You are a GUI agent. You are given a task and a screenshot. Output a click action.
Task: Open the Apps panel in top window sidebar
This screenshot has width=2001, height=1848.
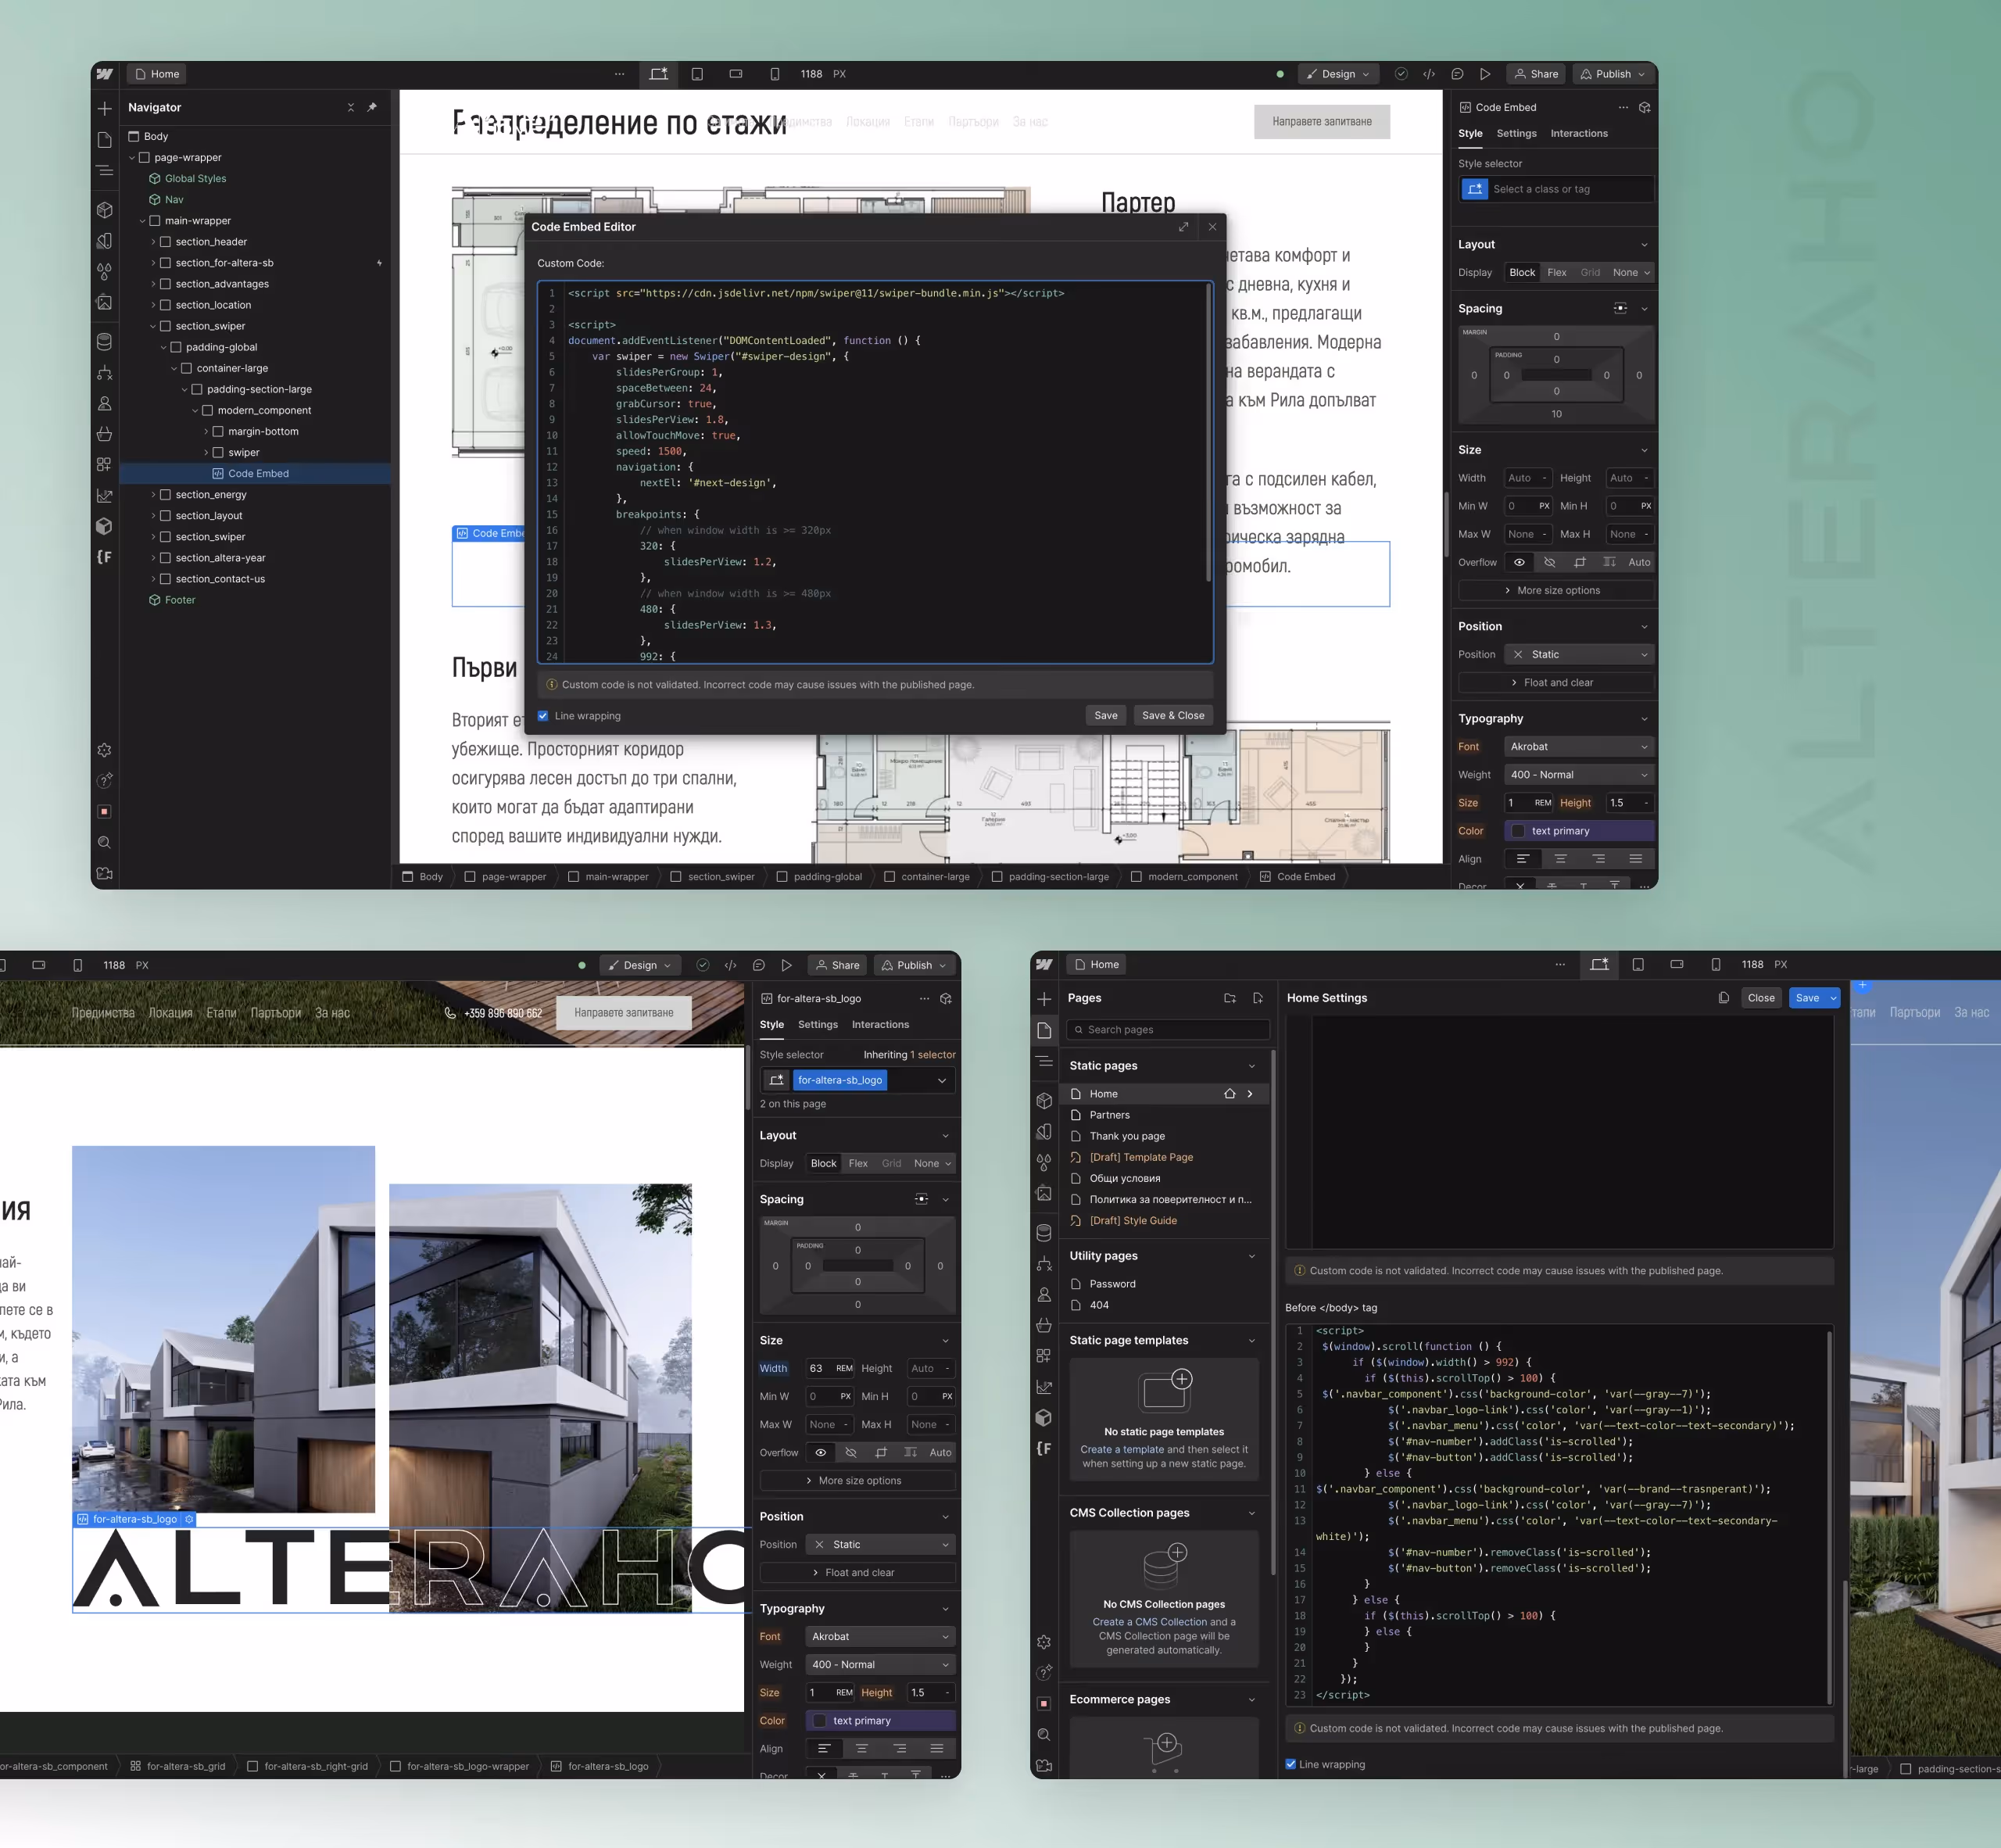click(104, 465)
